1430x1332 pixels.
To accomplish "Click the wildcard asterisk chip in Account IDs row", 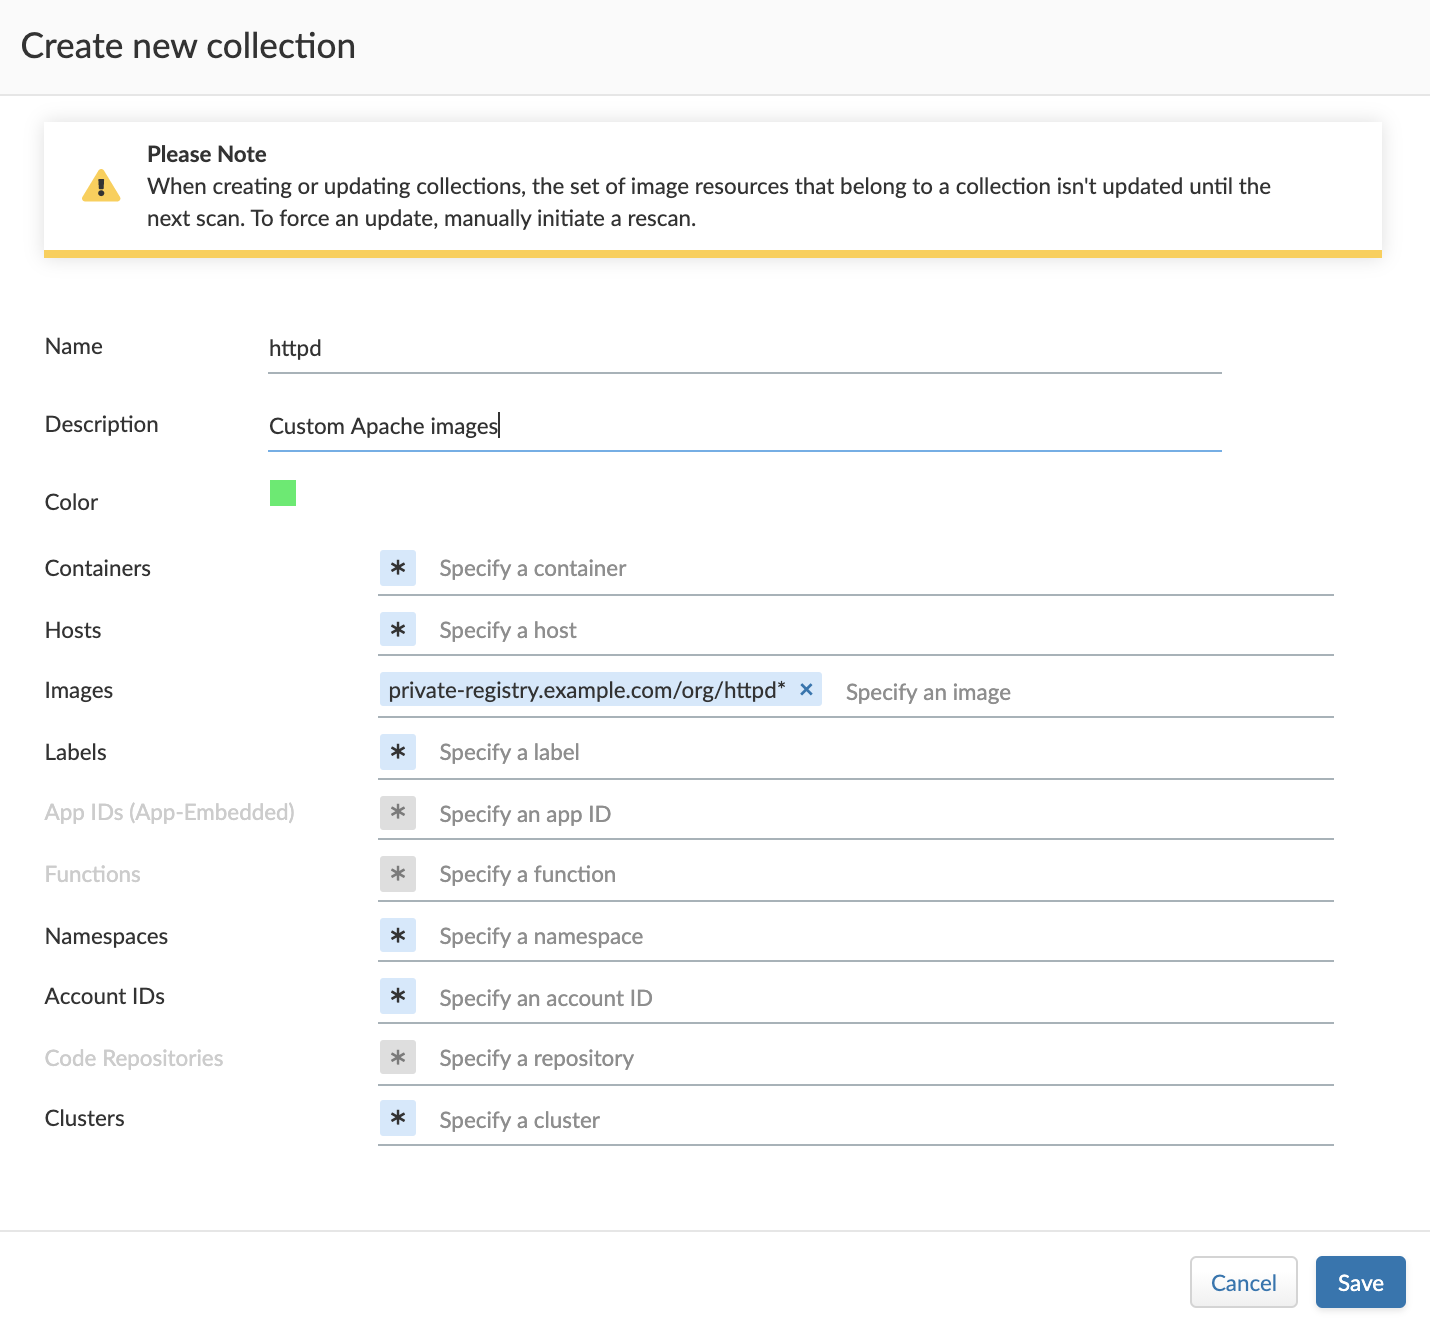I will pyautogui.click(x=398, y=997).
